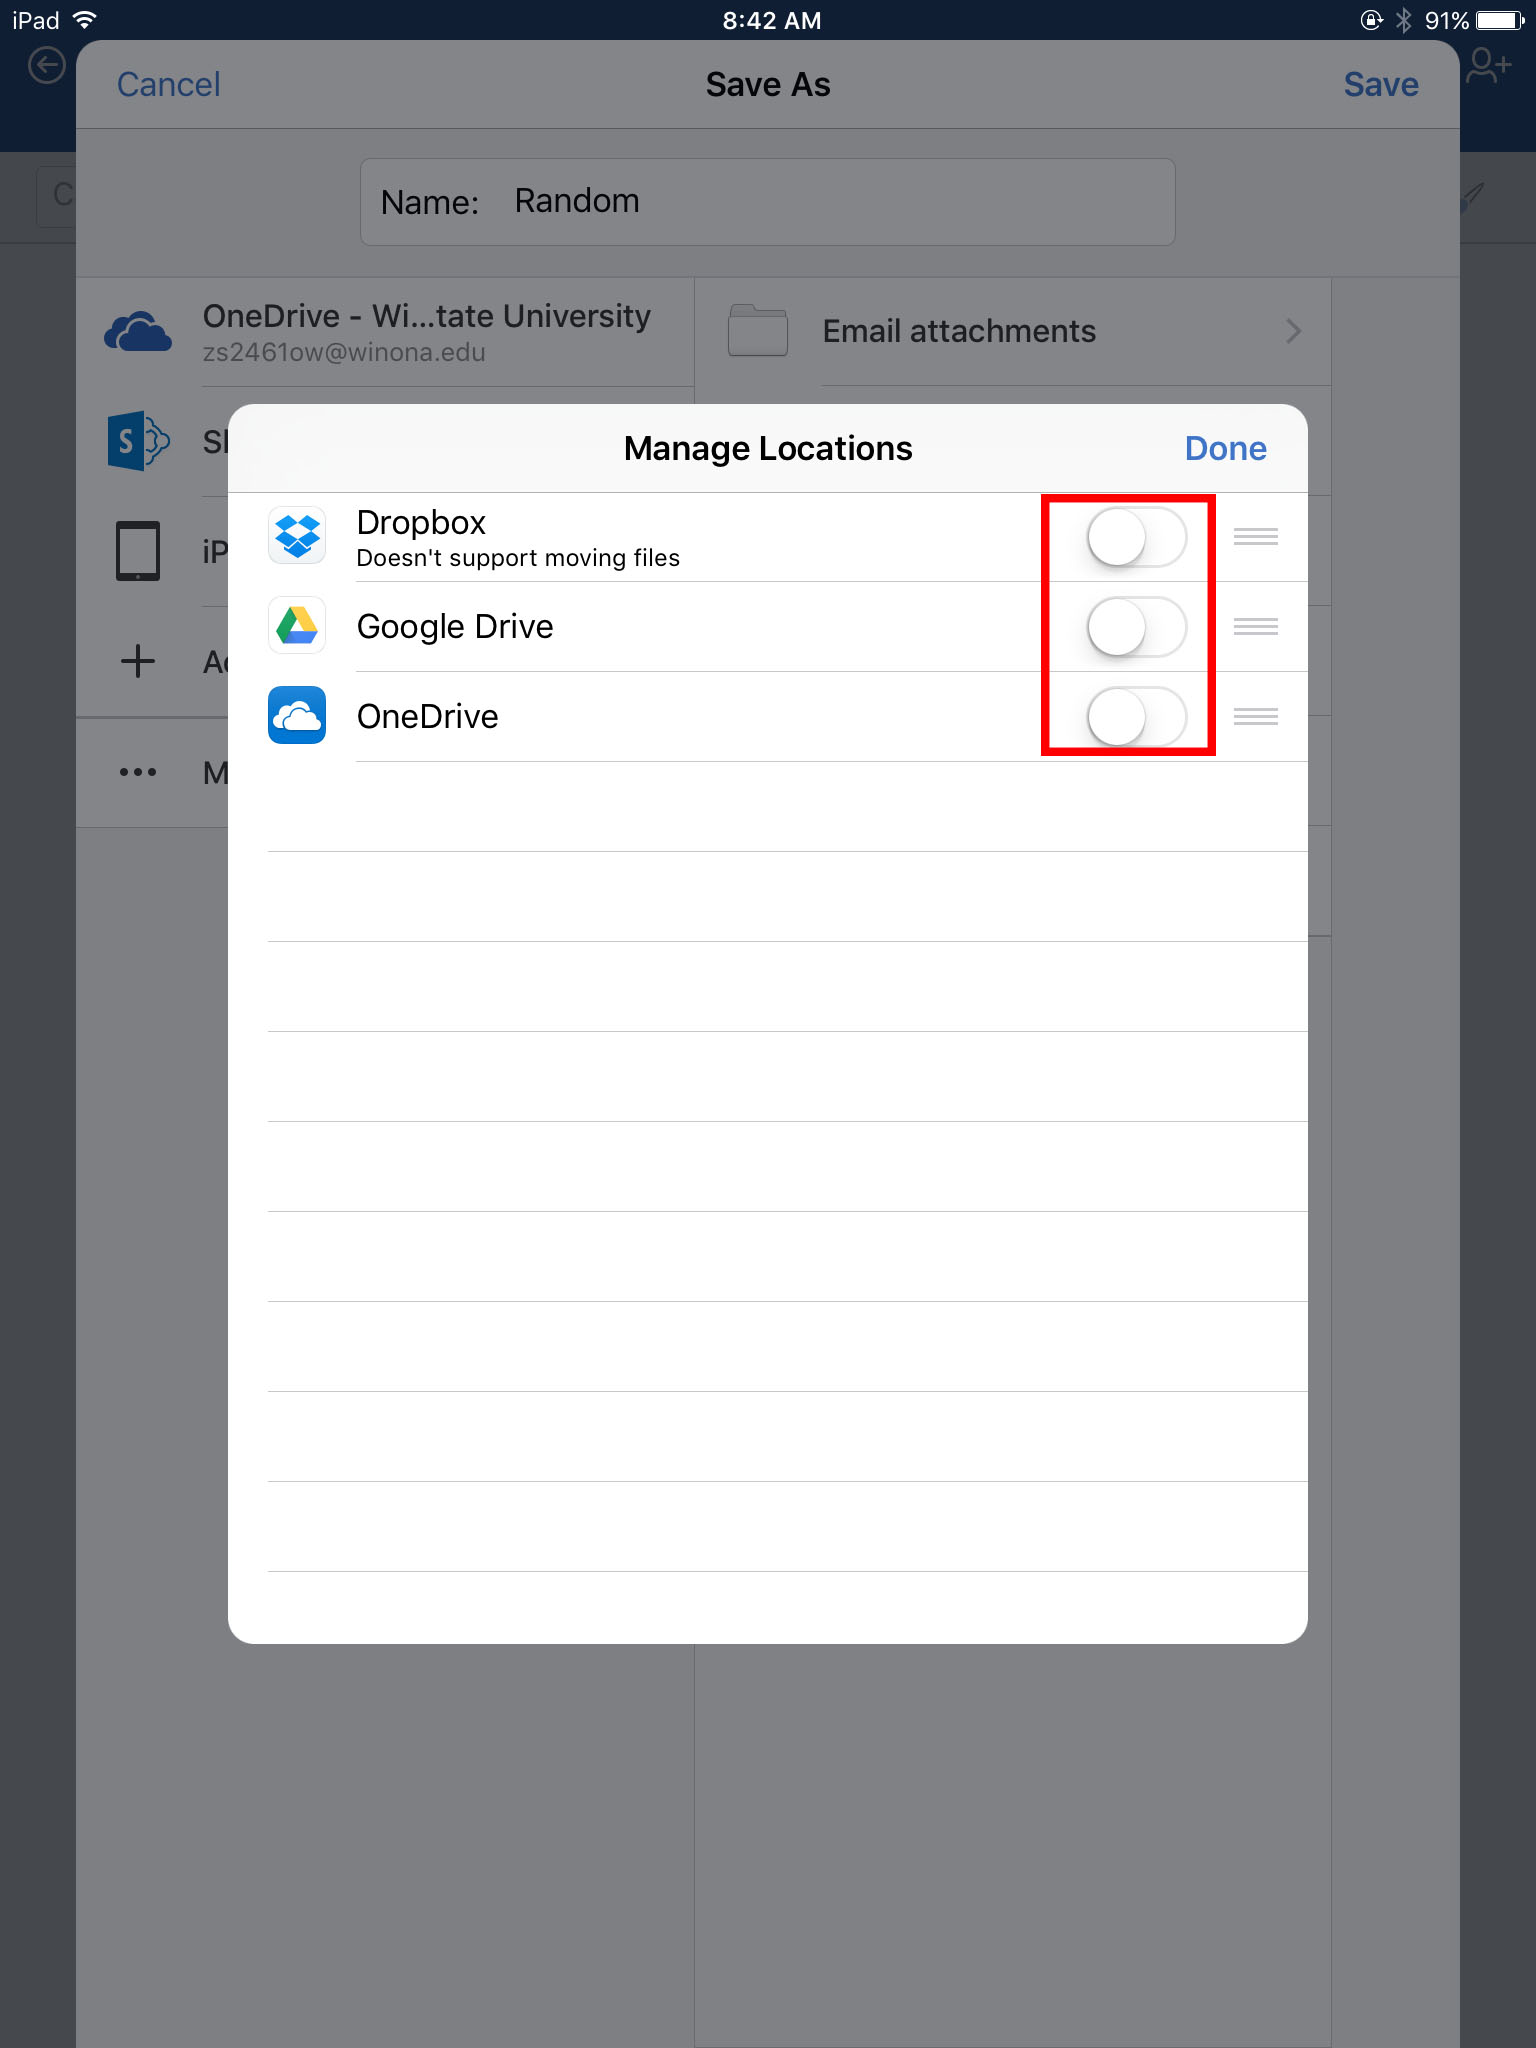Tap the Google Drive icon

click(297, 626)
